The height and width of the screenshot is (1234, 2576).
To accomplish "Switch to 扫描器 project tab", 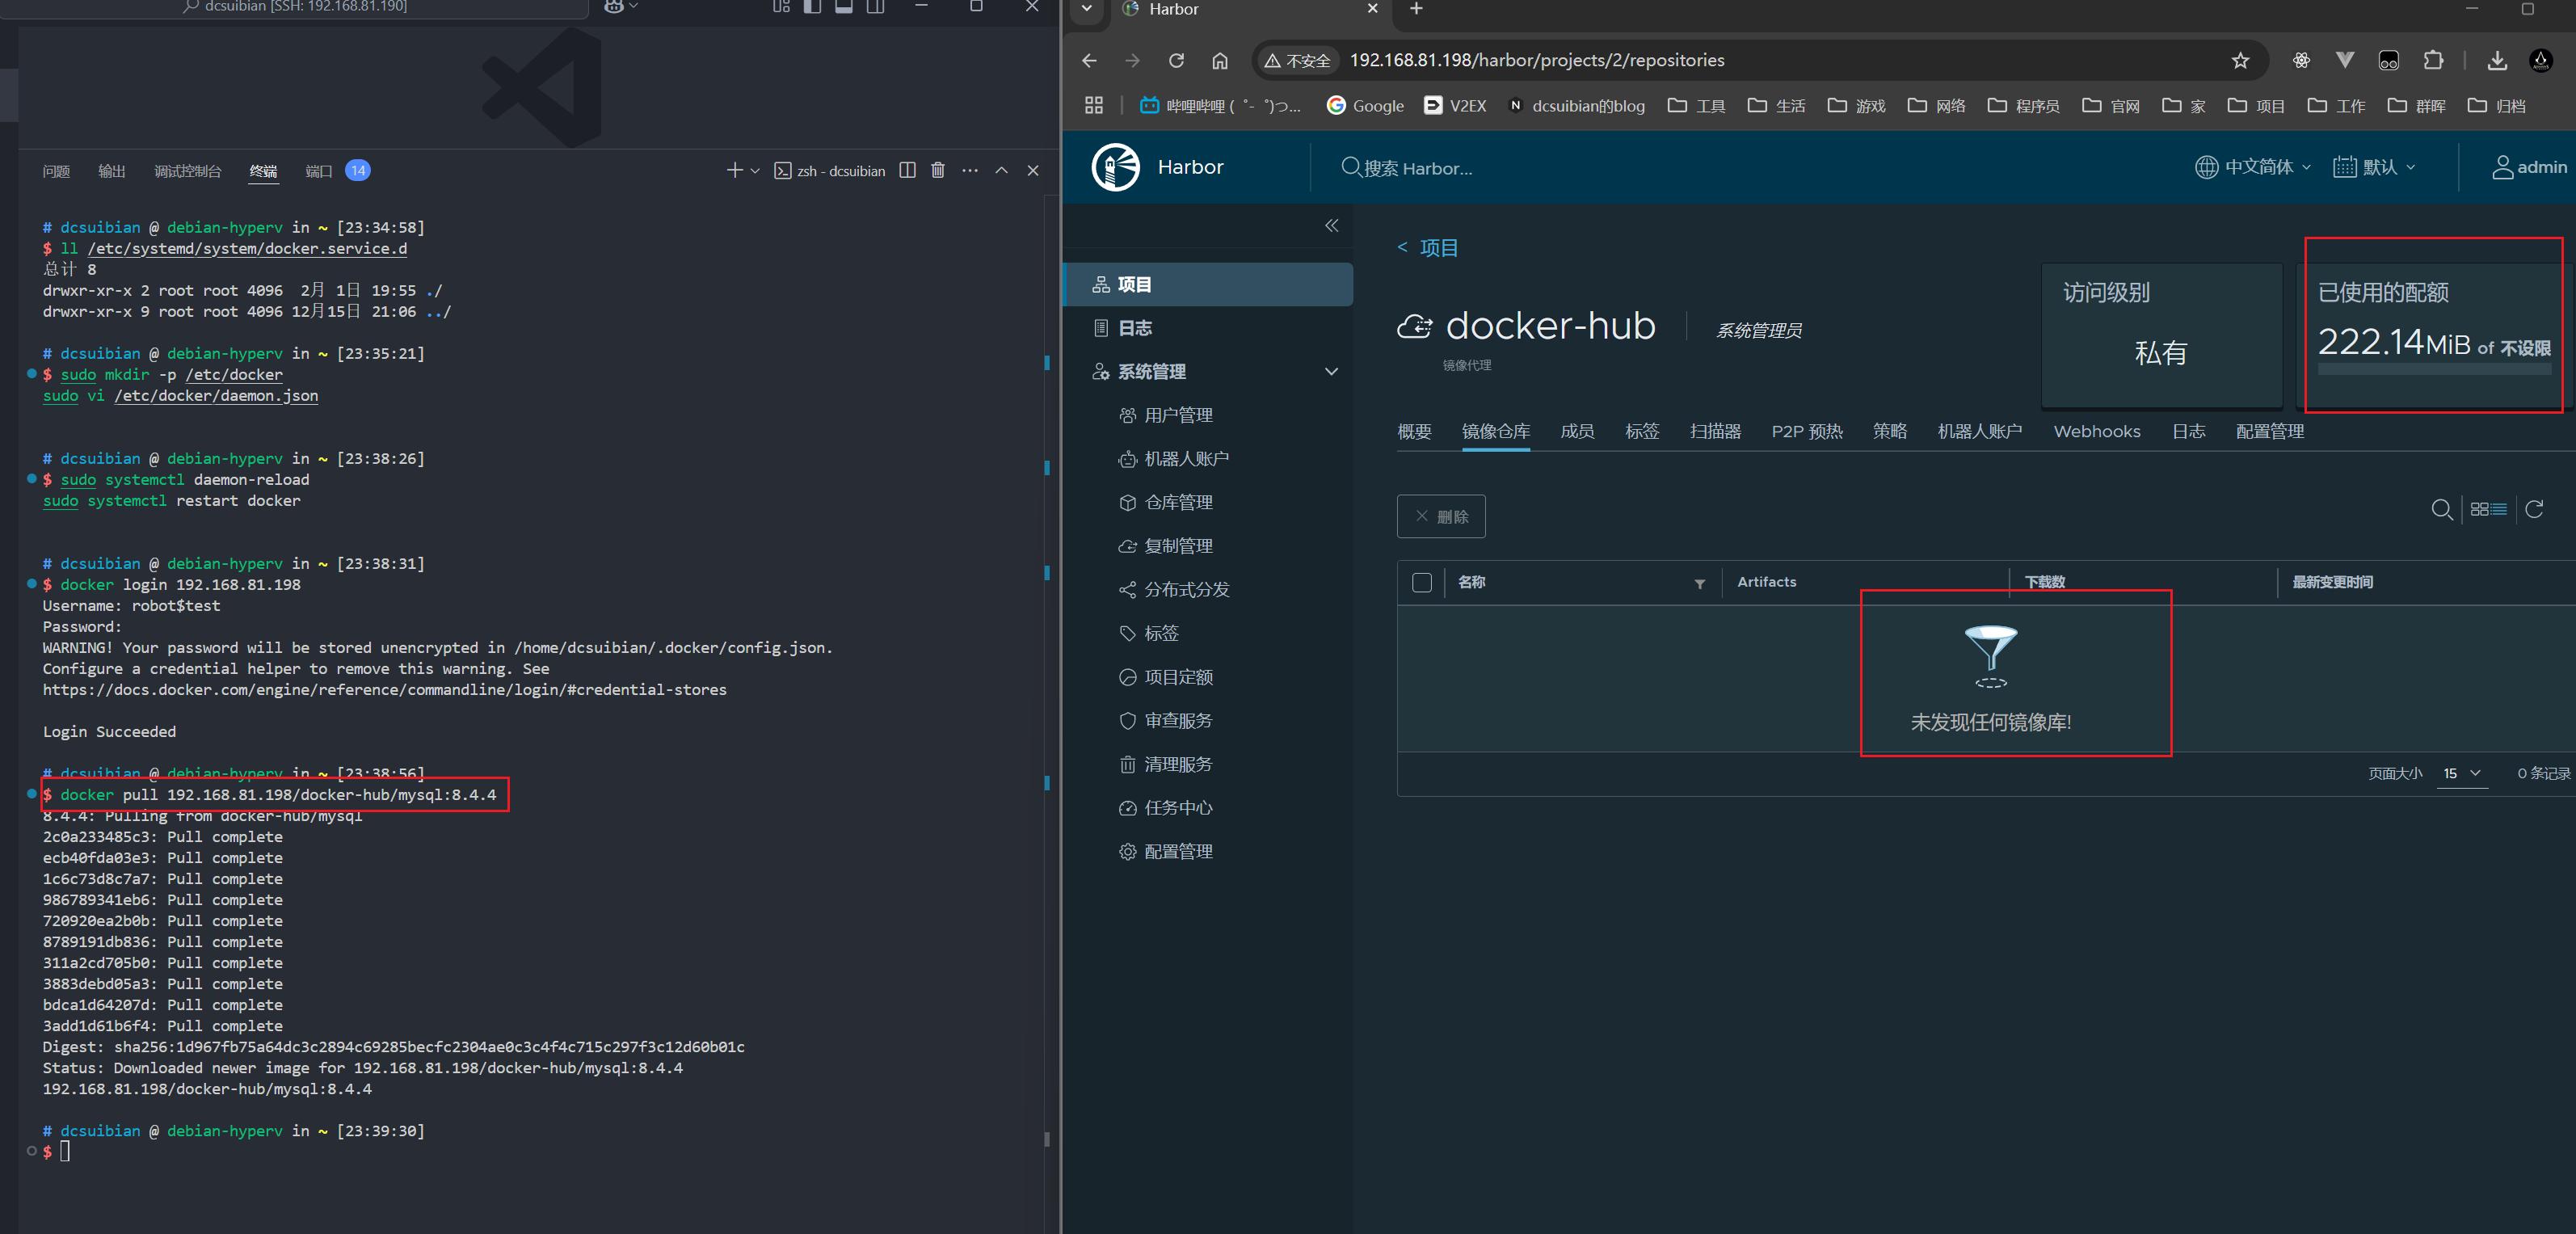I will 1715,432.
